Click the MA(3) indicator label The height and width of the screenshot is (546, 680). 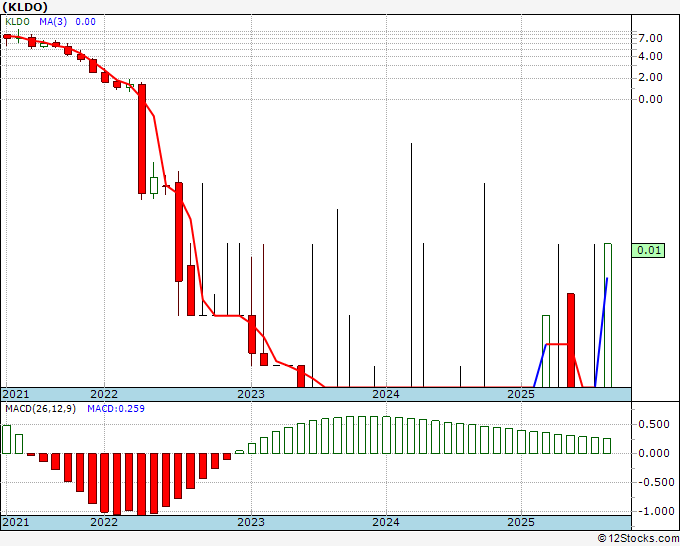pos(53,22)
